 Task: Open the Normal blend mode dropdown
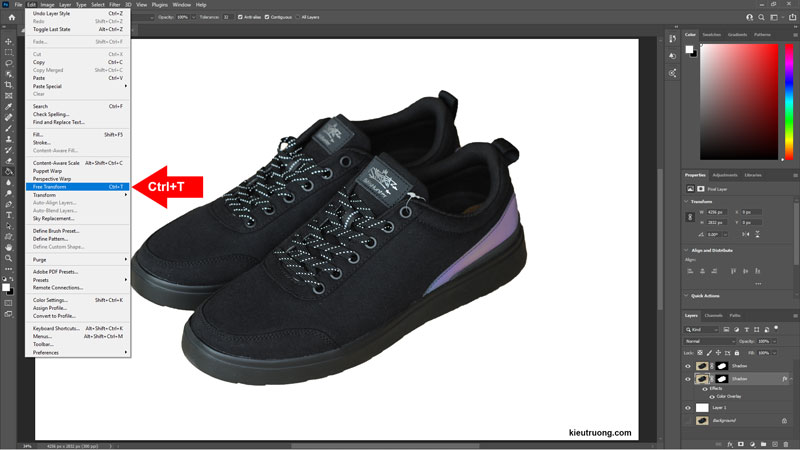[709, 341]
